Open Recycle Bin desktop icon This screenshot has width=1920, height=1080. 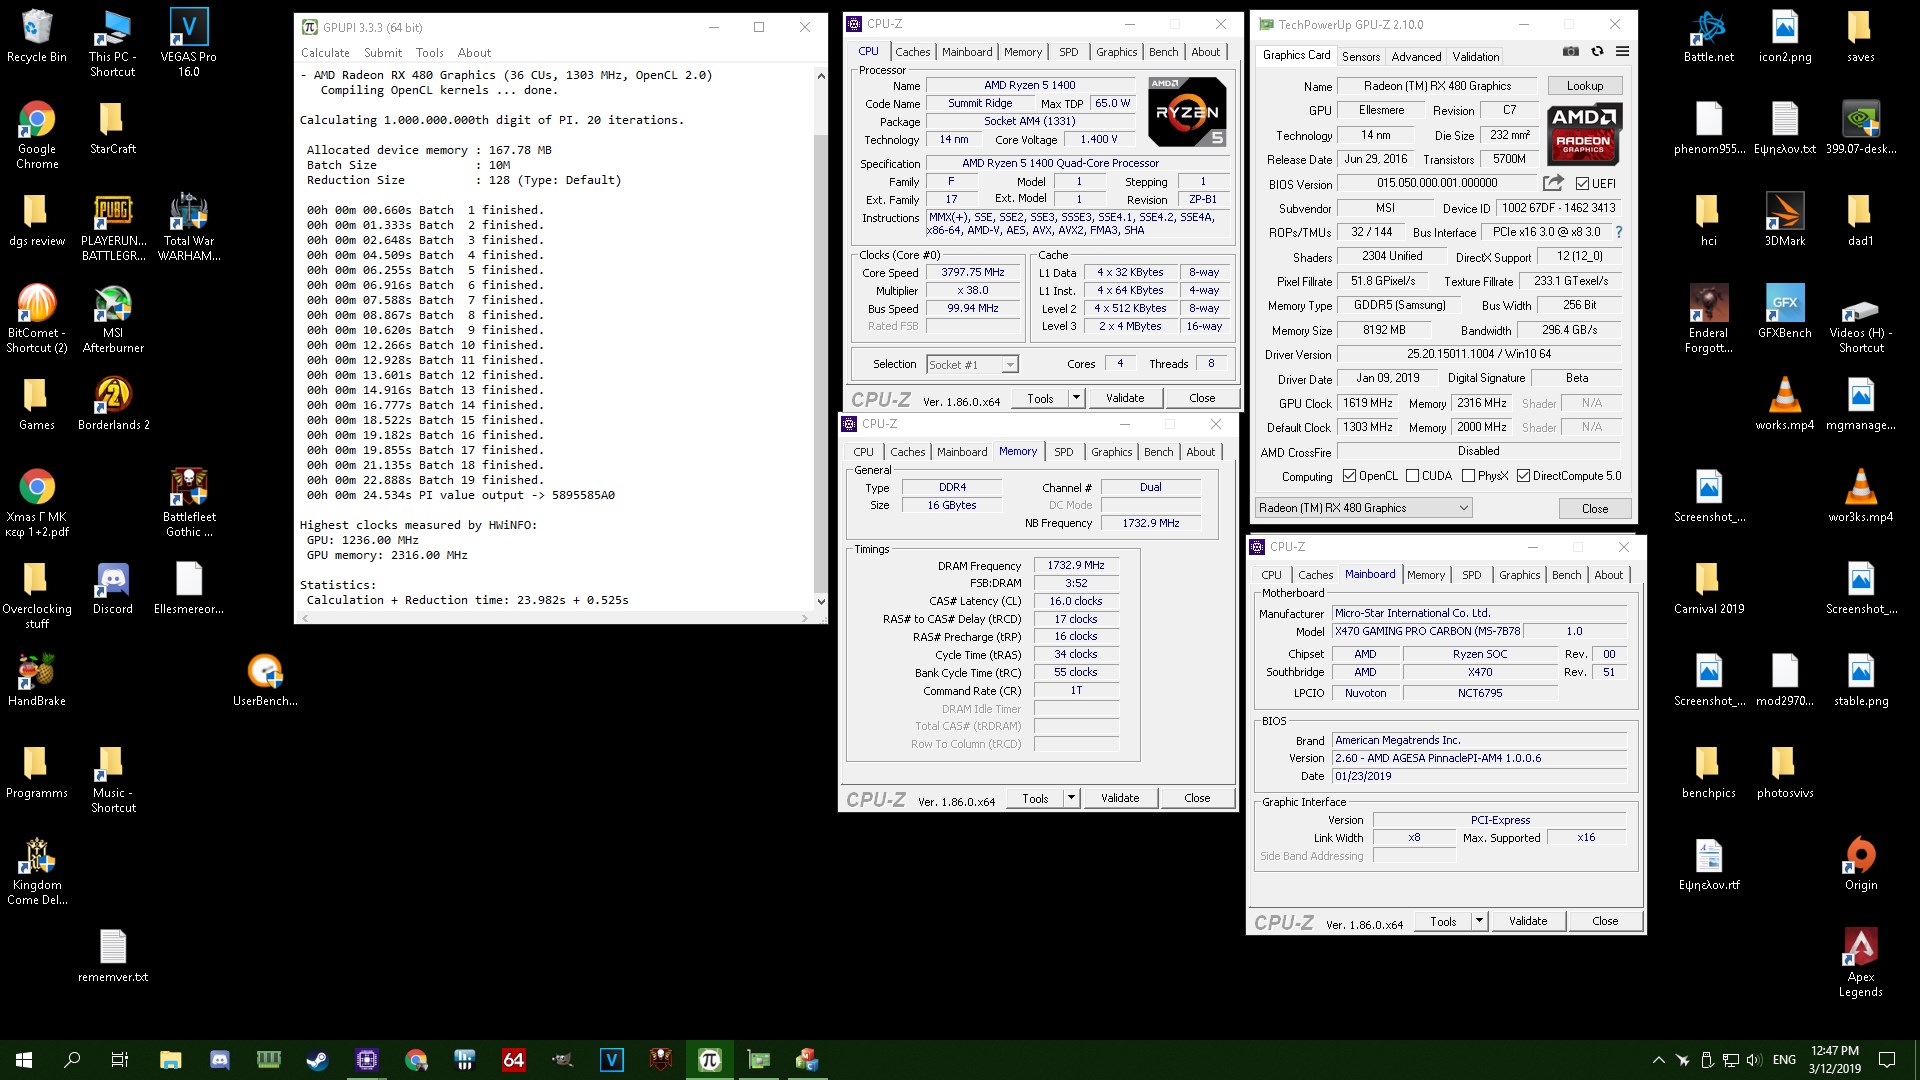coord(37,37)
